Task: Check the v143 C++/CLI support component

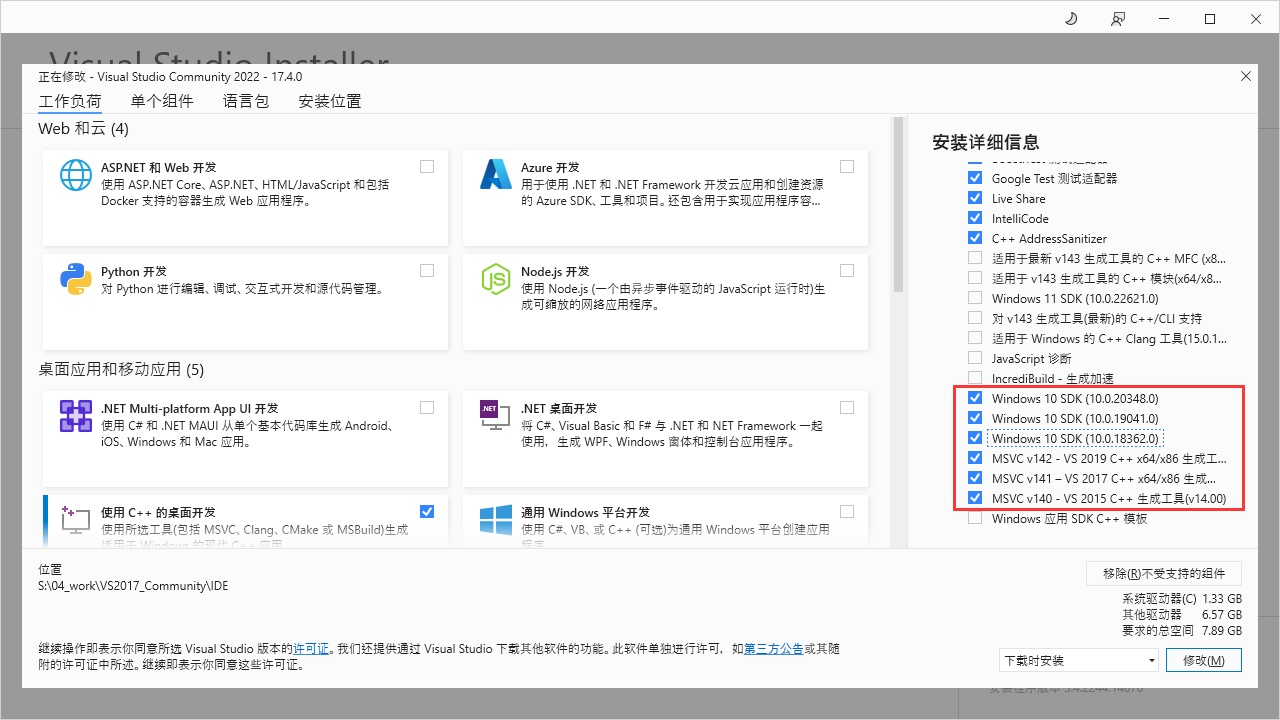Action: [x=975, y=318]
